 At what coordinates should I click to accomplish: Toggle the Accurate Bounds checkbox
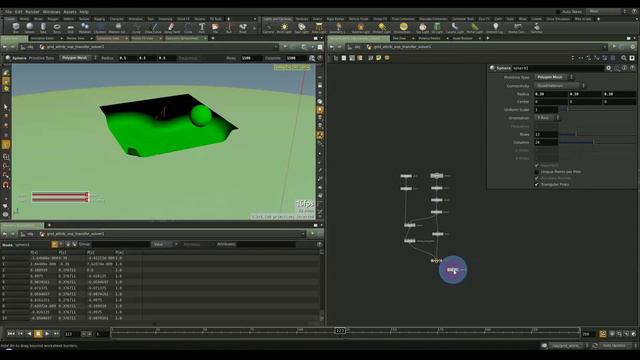point(537,178)
